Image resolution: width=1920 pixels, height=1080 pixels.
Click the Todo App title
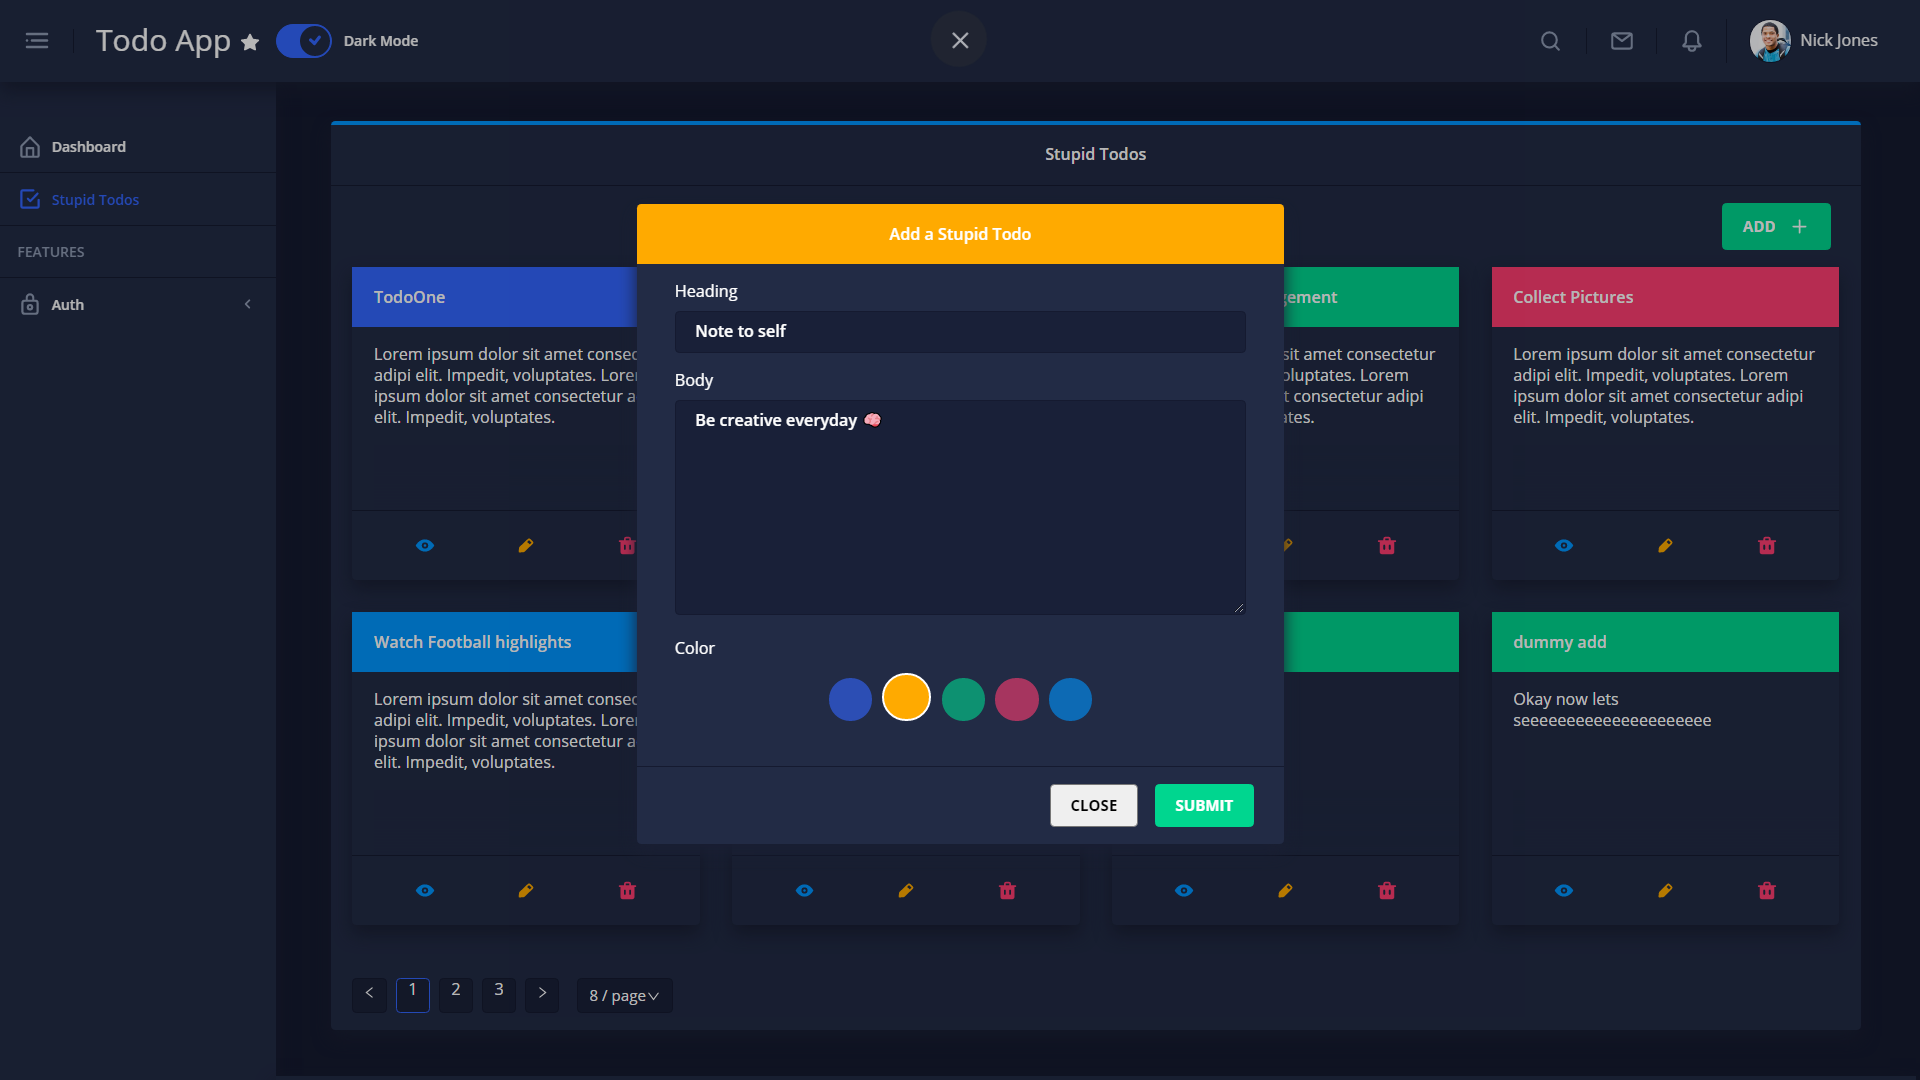[x=163, y=41]
